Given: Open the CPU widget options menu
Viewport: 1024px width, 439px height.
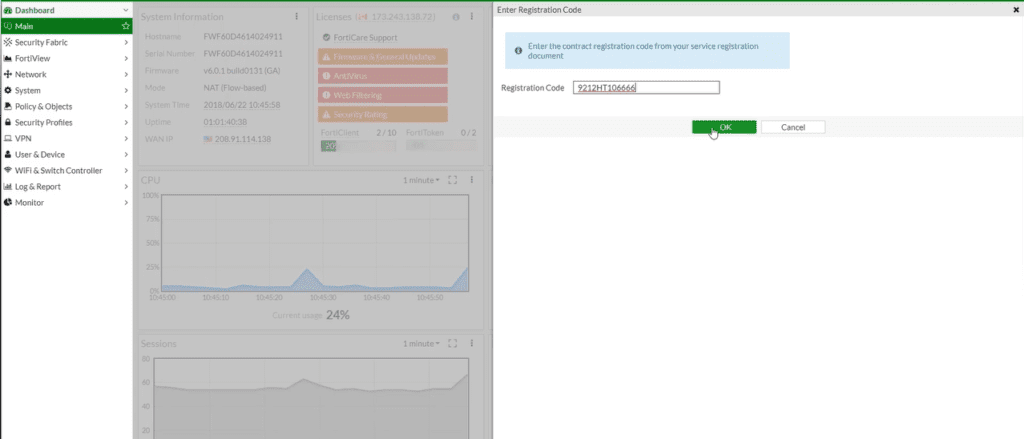Looking at the screenshot, I should pos(472,180).
